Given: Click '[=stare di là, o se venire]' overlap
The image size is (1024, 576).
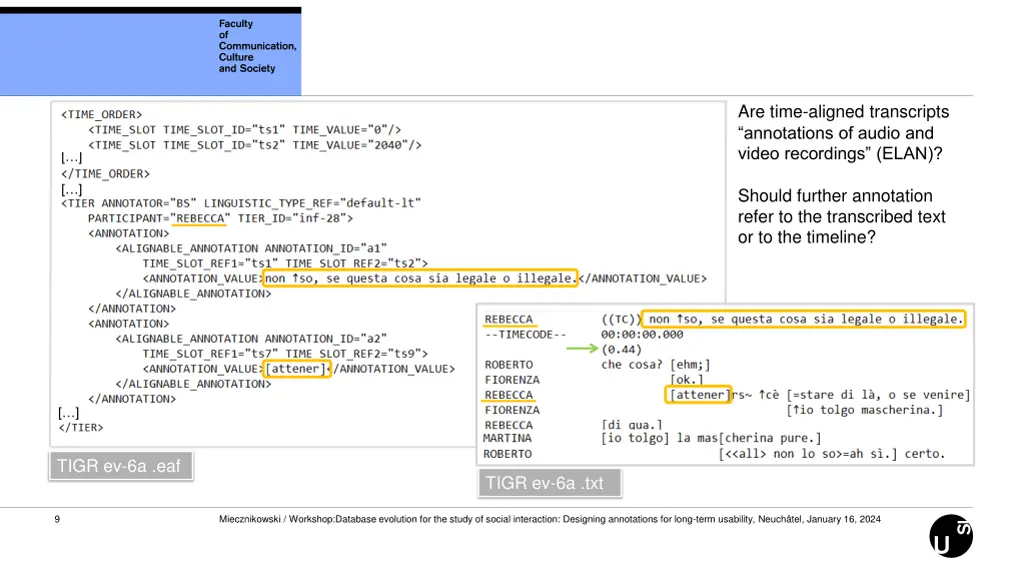Looking at the screenshot, I should click(x=878, y=395).
